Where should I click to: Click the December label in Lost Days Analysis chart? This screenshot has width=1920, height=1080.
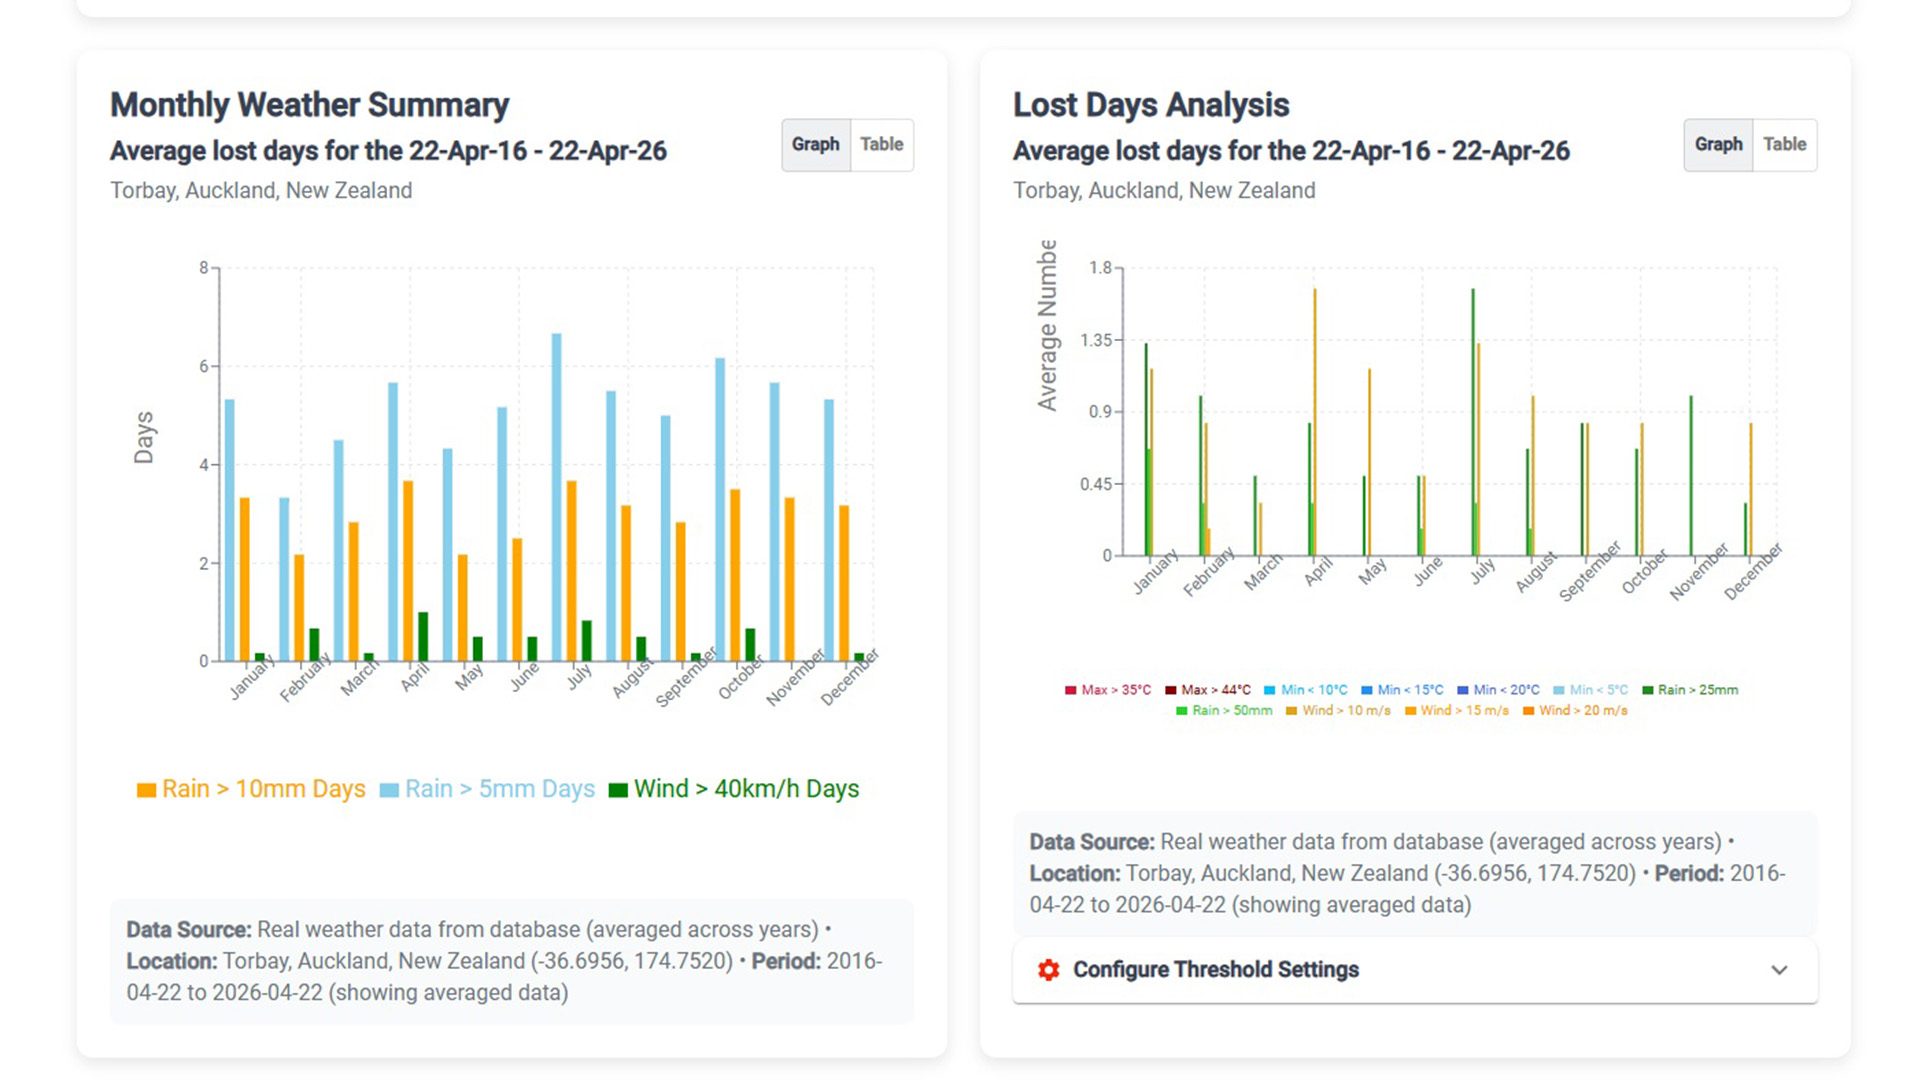pos(1753,571)
